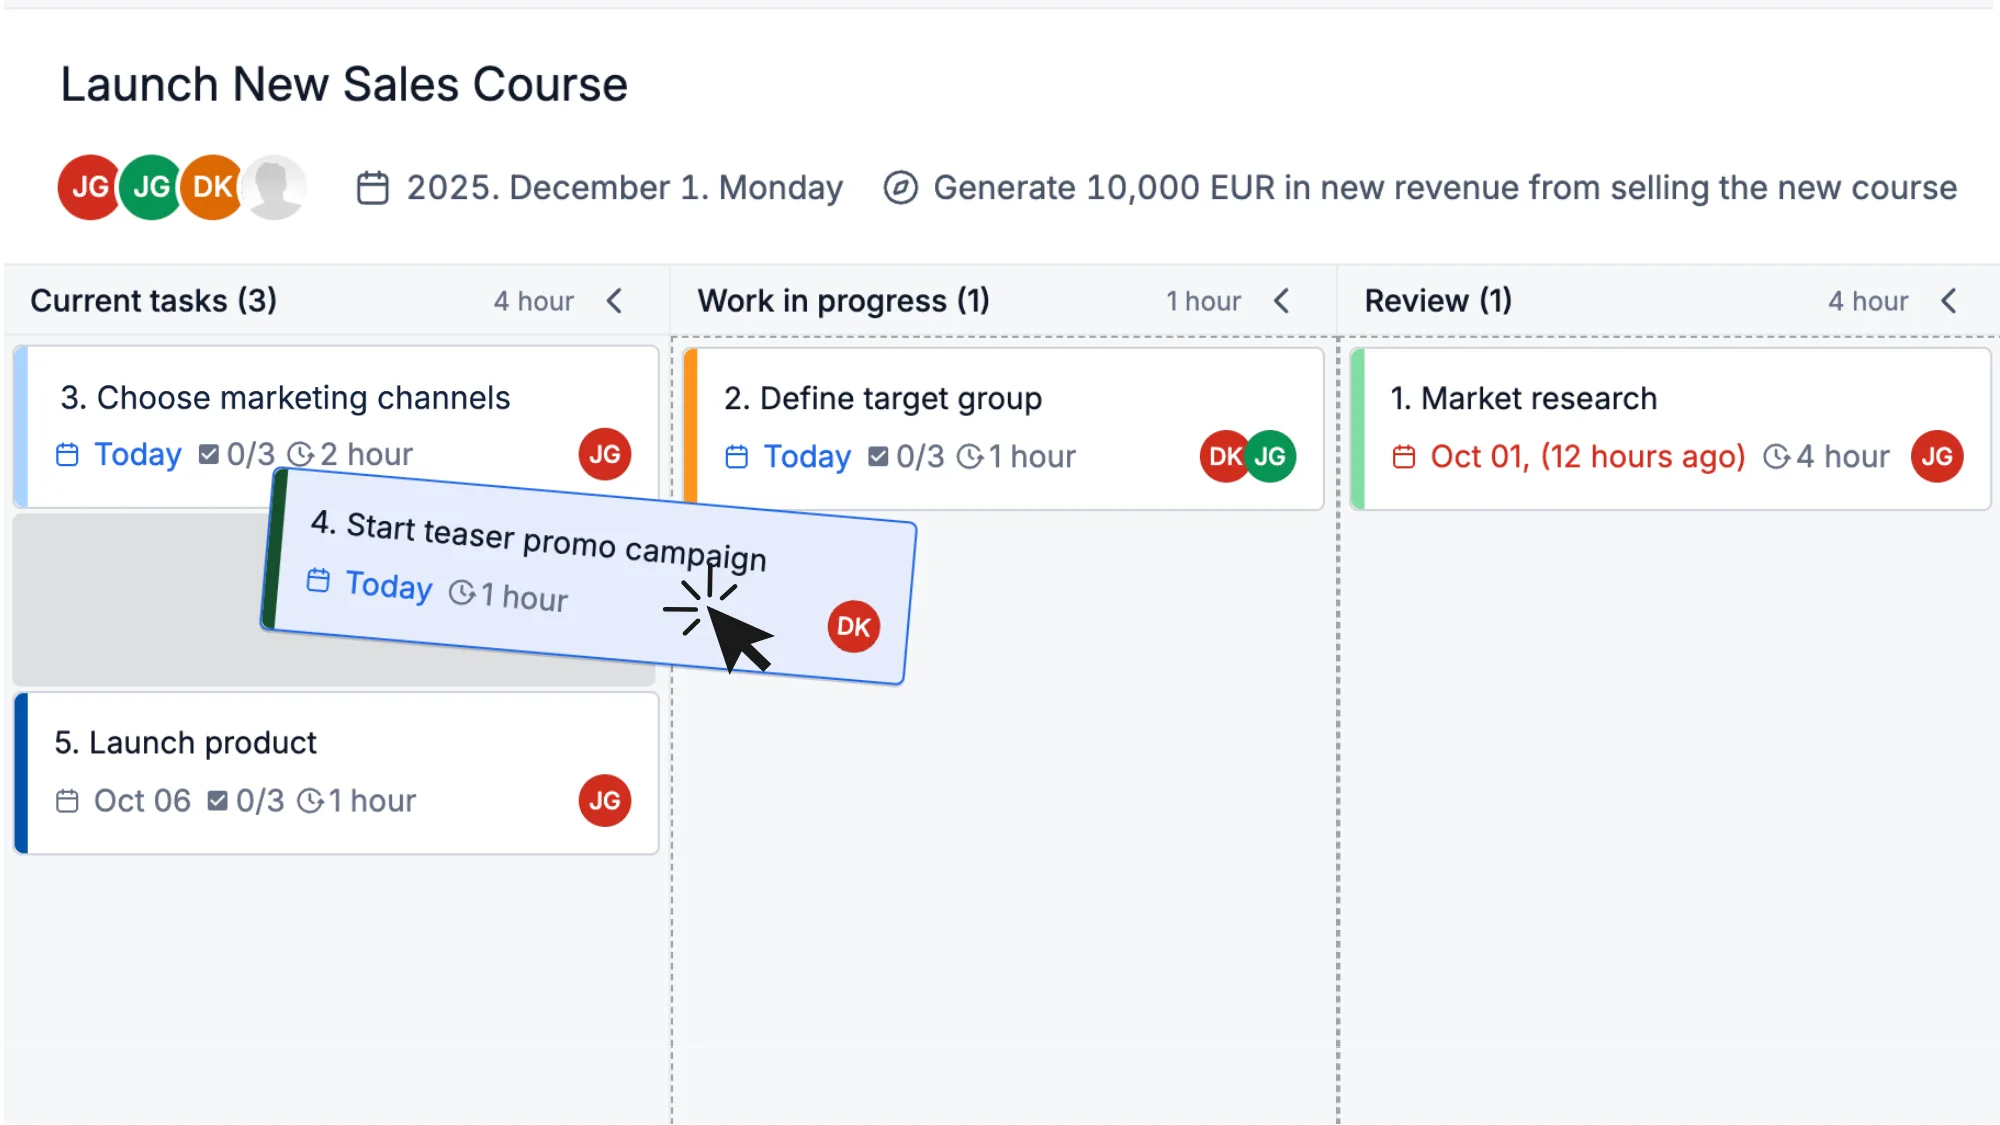This screenshot has width=2000, height=1125.
Task: Click the revenue goal target icon
Action: click(x=900, y=188)
